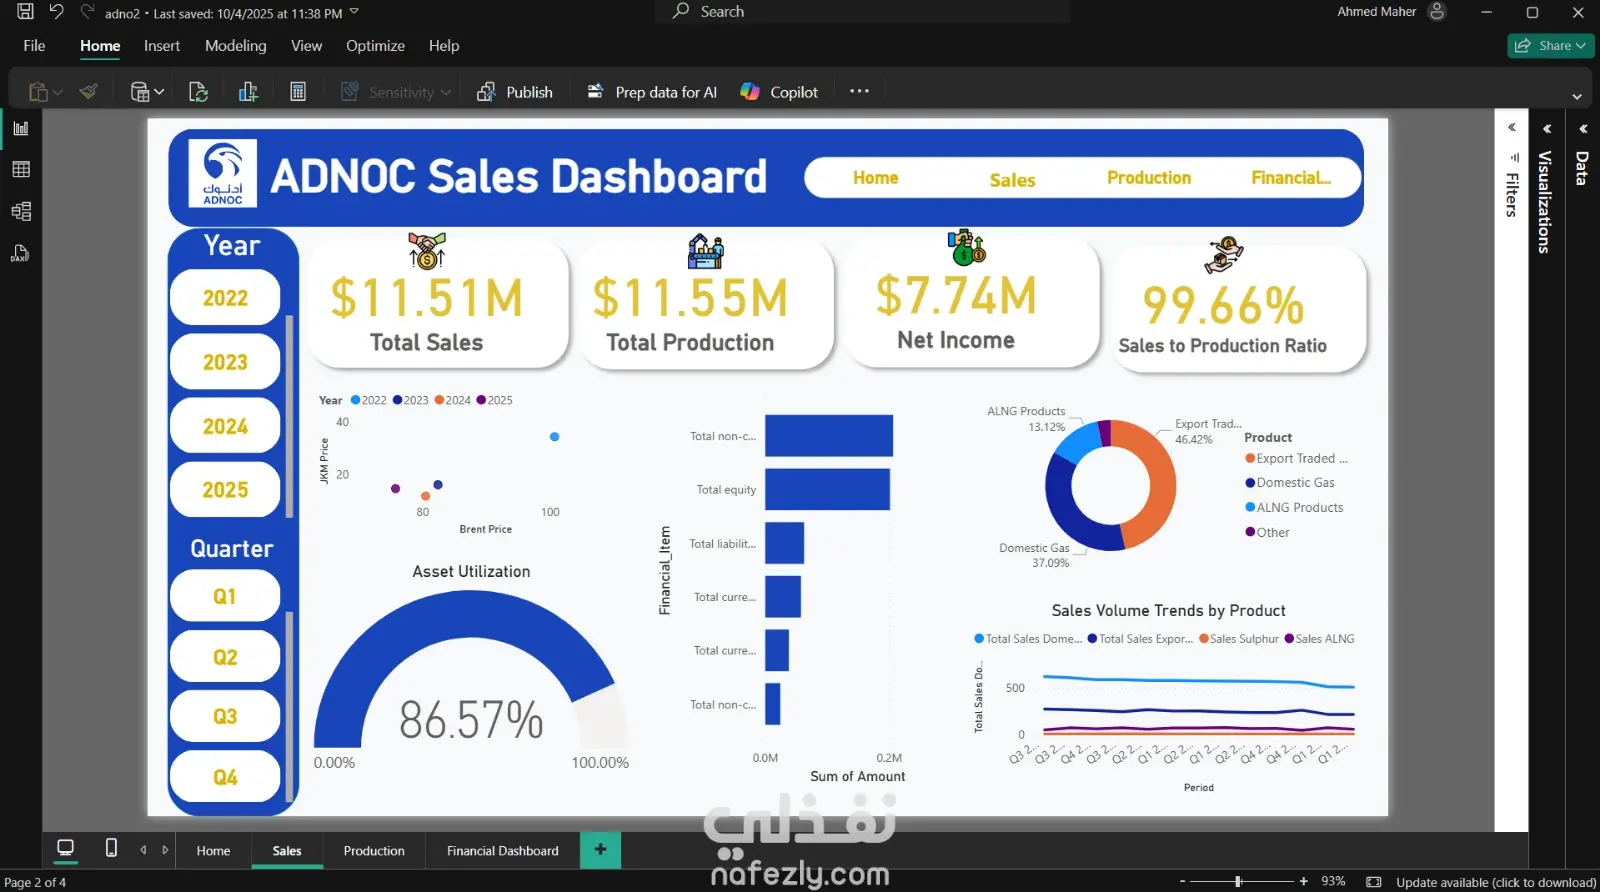Add a new page with plus button
The width and height of the screenshot is (1600, 892).
click(x=600, y=850)
